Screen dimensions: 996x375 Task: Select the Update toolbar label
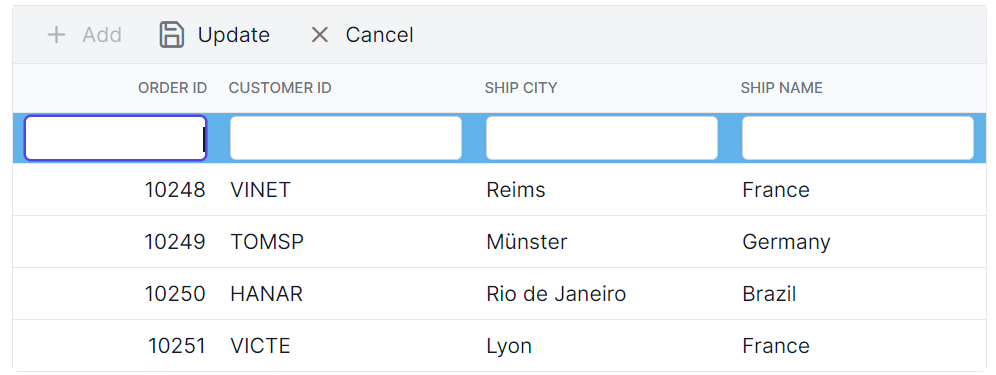234,34
